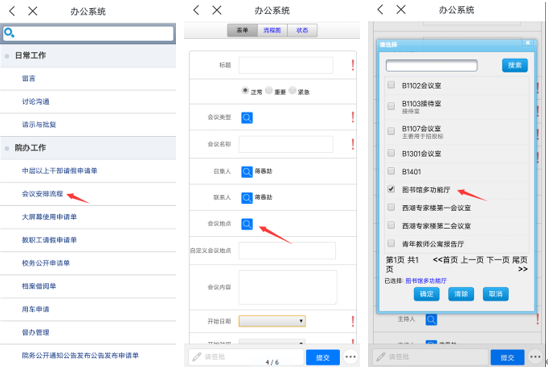Screen dimensions: 548x368
Task: Tap the back arrow on the left screen header
Action: click(12, 11)
